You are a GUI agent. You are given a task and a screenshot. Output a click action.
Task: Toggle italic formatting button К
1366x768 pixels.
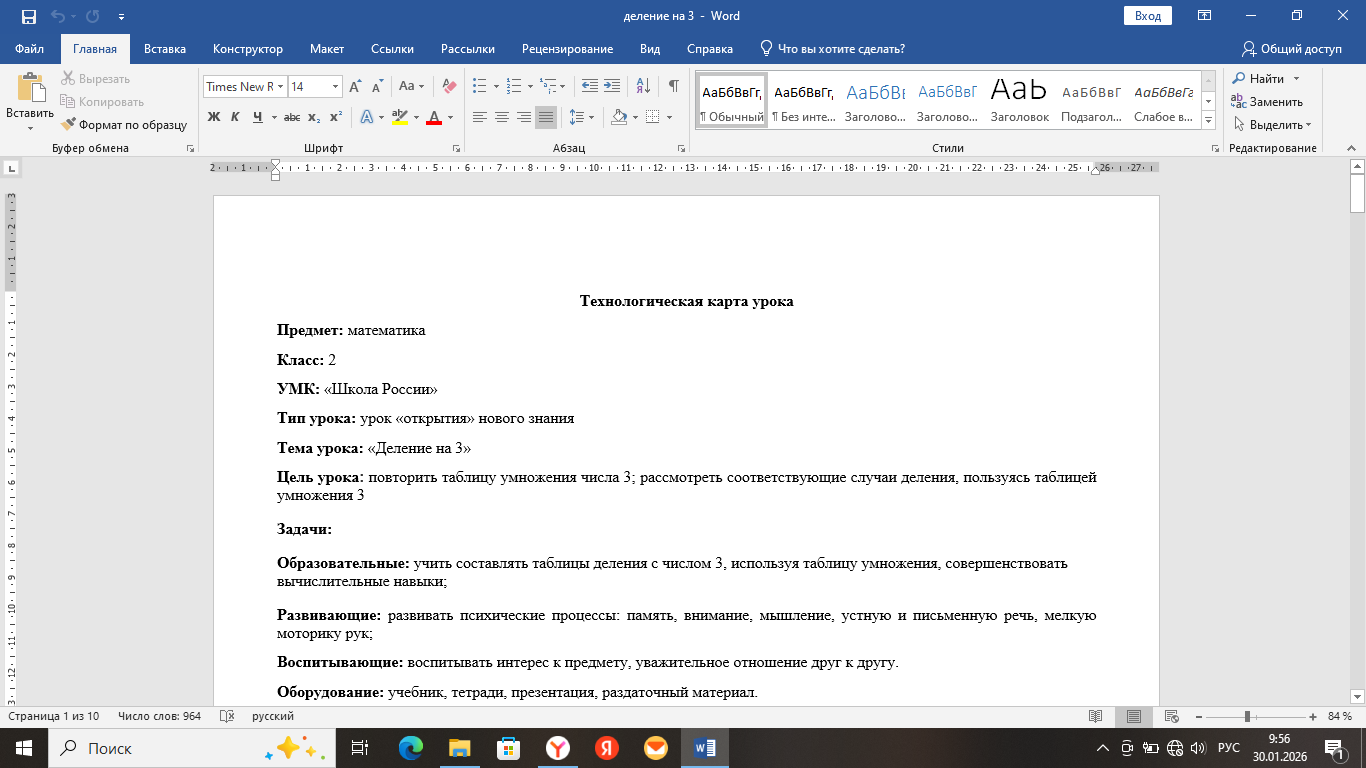coord(235,117)
